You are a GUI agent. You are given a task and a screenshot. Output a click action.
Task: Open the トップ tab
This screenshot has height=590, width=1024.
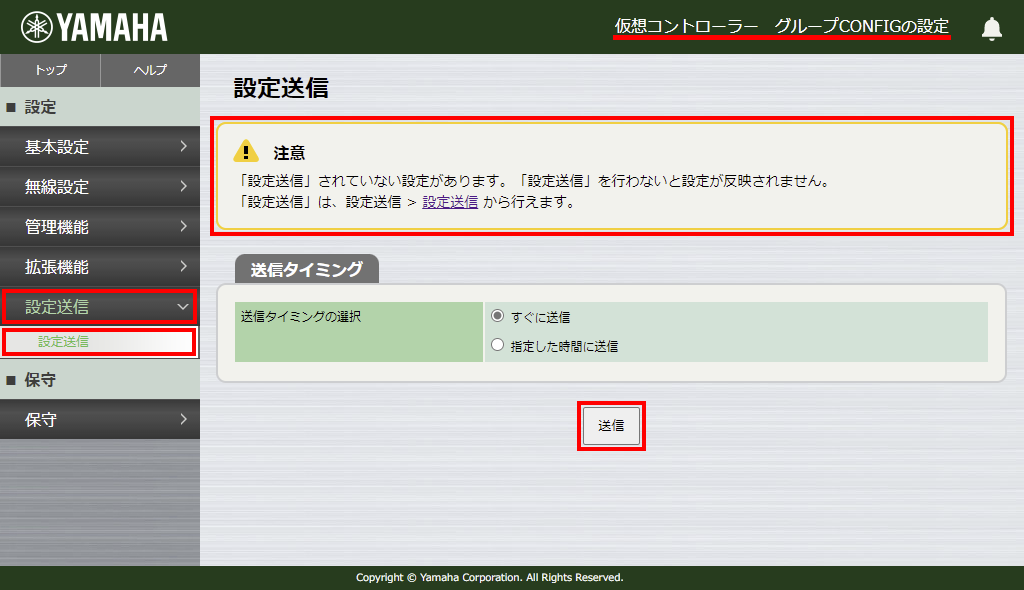click(50, 70)
